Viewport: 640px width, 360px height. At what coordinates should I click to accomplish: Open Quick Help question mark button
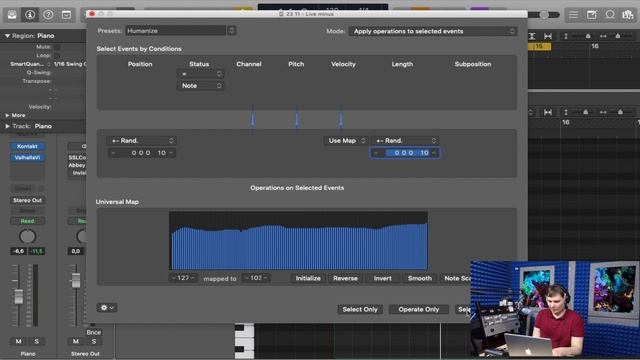pyautogui.click(x=48, y=15)
